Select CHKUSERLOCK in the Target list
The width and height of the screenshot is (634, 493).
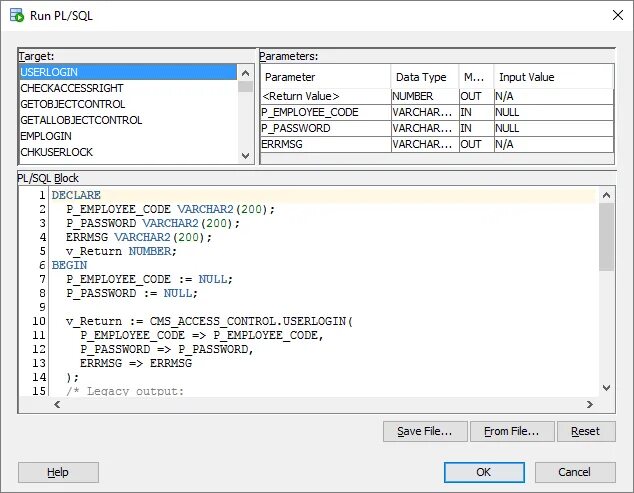tap(128, 152)
